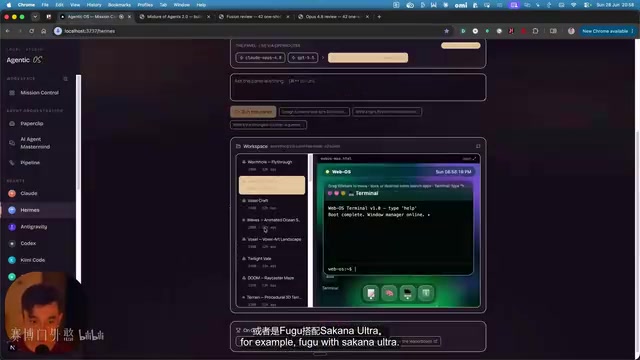The height and width of the screenshot is (360, 640).
Task: Go to Chrome home page
Action: [x=44, y=31]
